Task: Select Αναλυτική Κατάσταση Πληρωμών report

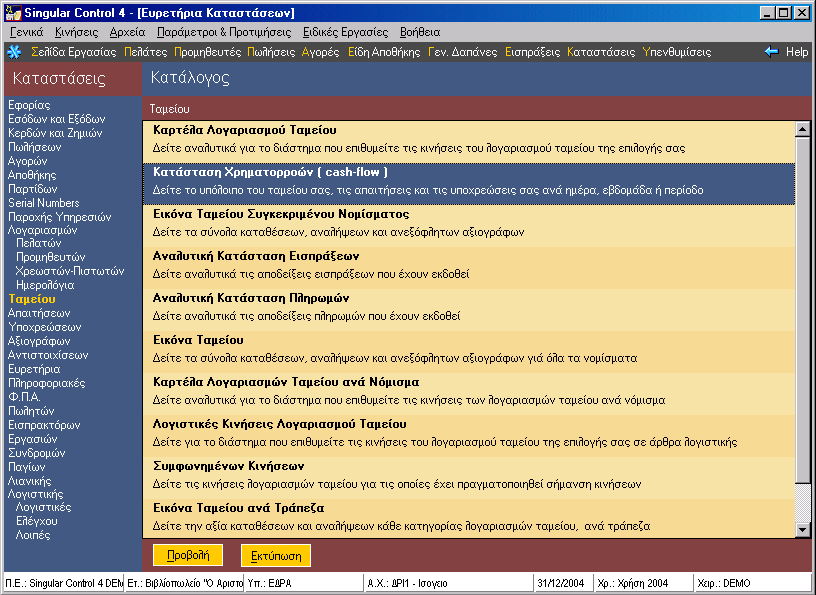Action: tap(469, 310)
